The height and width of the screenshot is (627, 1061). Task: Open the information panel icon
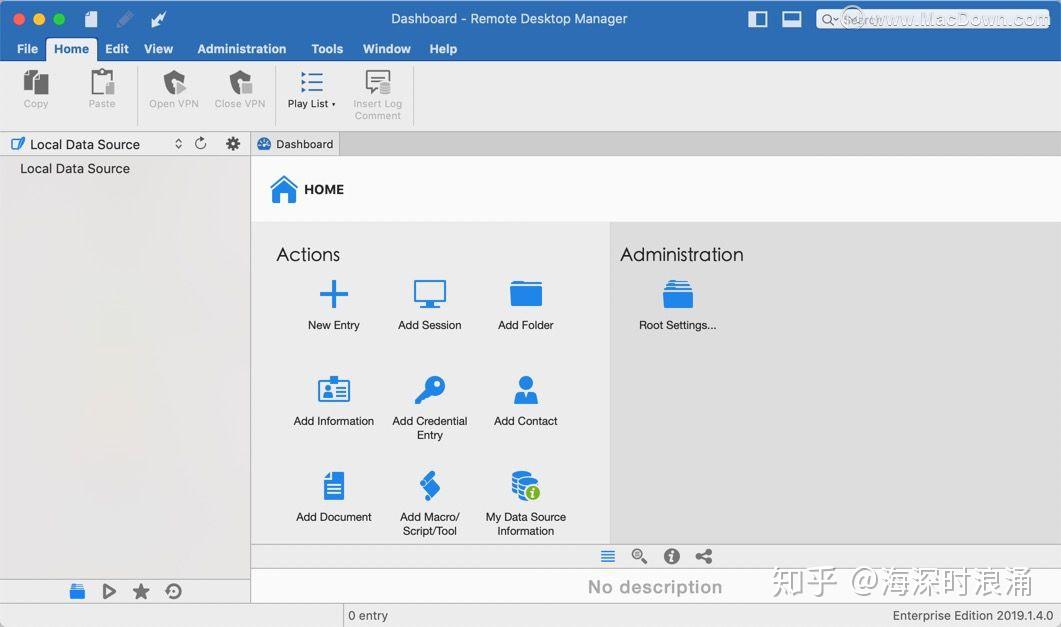pyautogui.click(x=671, y=556)
